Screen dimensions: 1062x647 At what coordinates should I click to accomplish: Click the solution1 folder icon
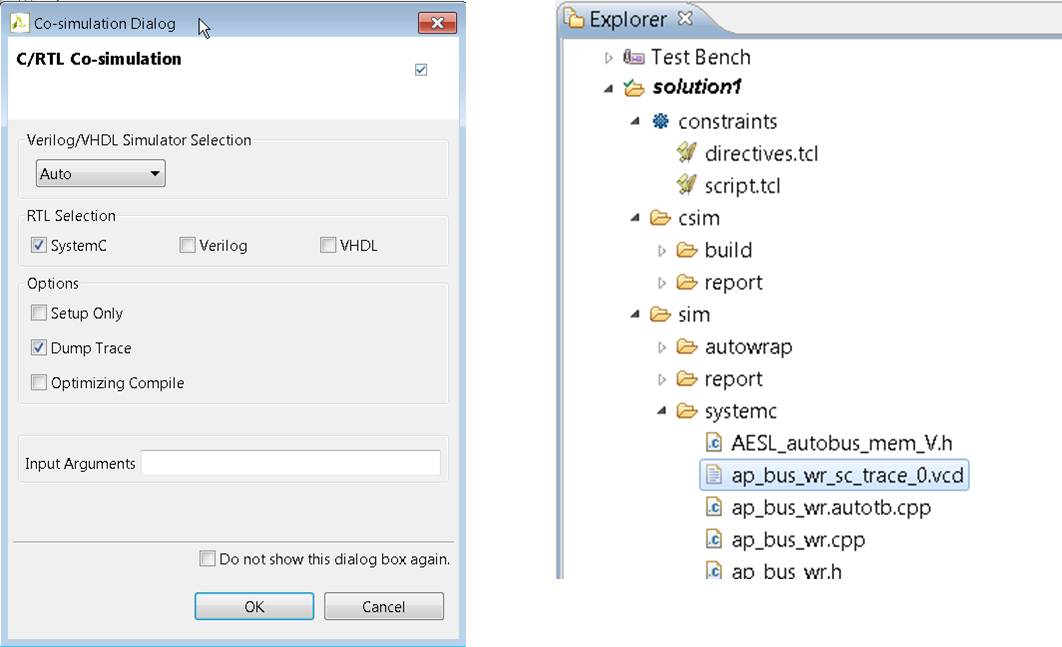(x=633, y=88)
